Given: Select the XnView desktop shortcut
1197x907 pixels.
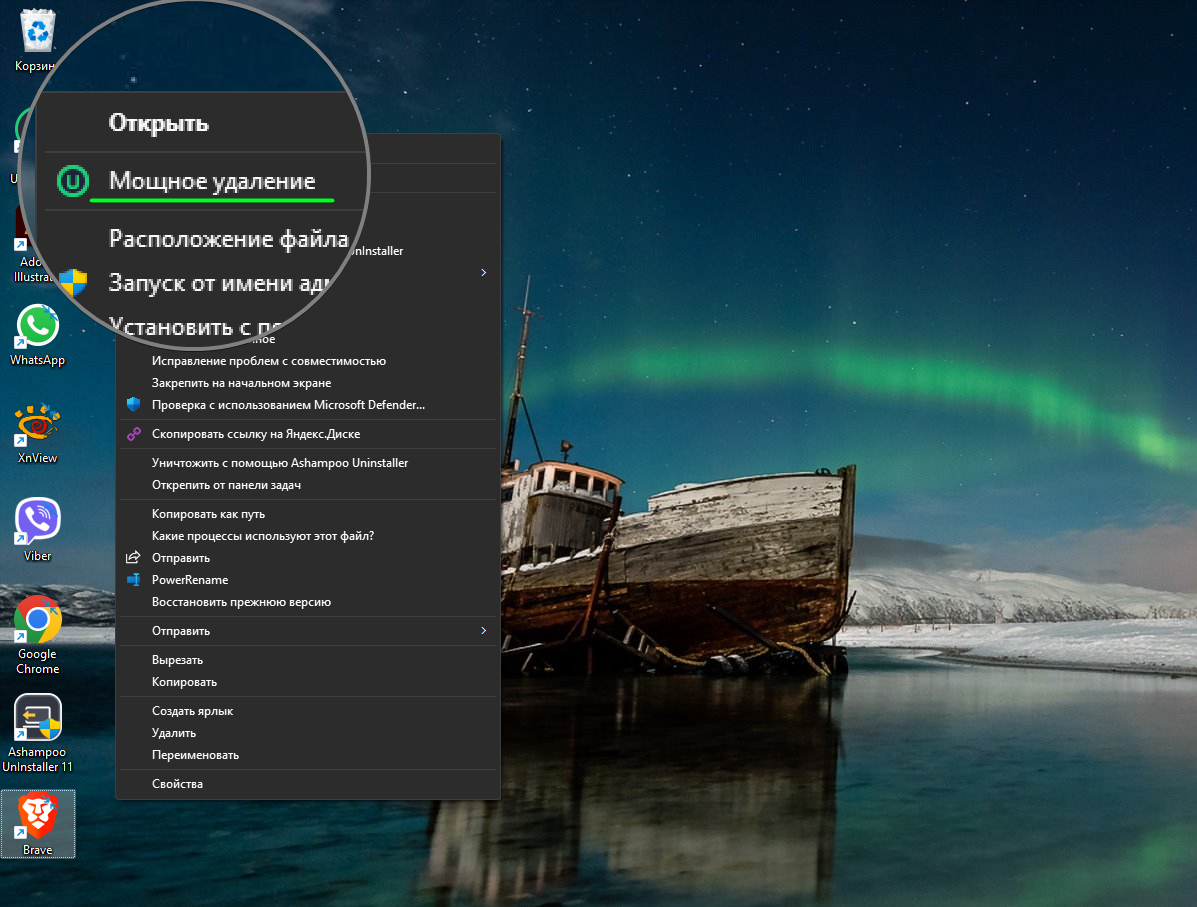Looking at the screenshot, I should pos(37,433).
